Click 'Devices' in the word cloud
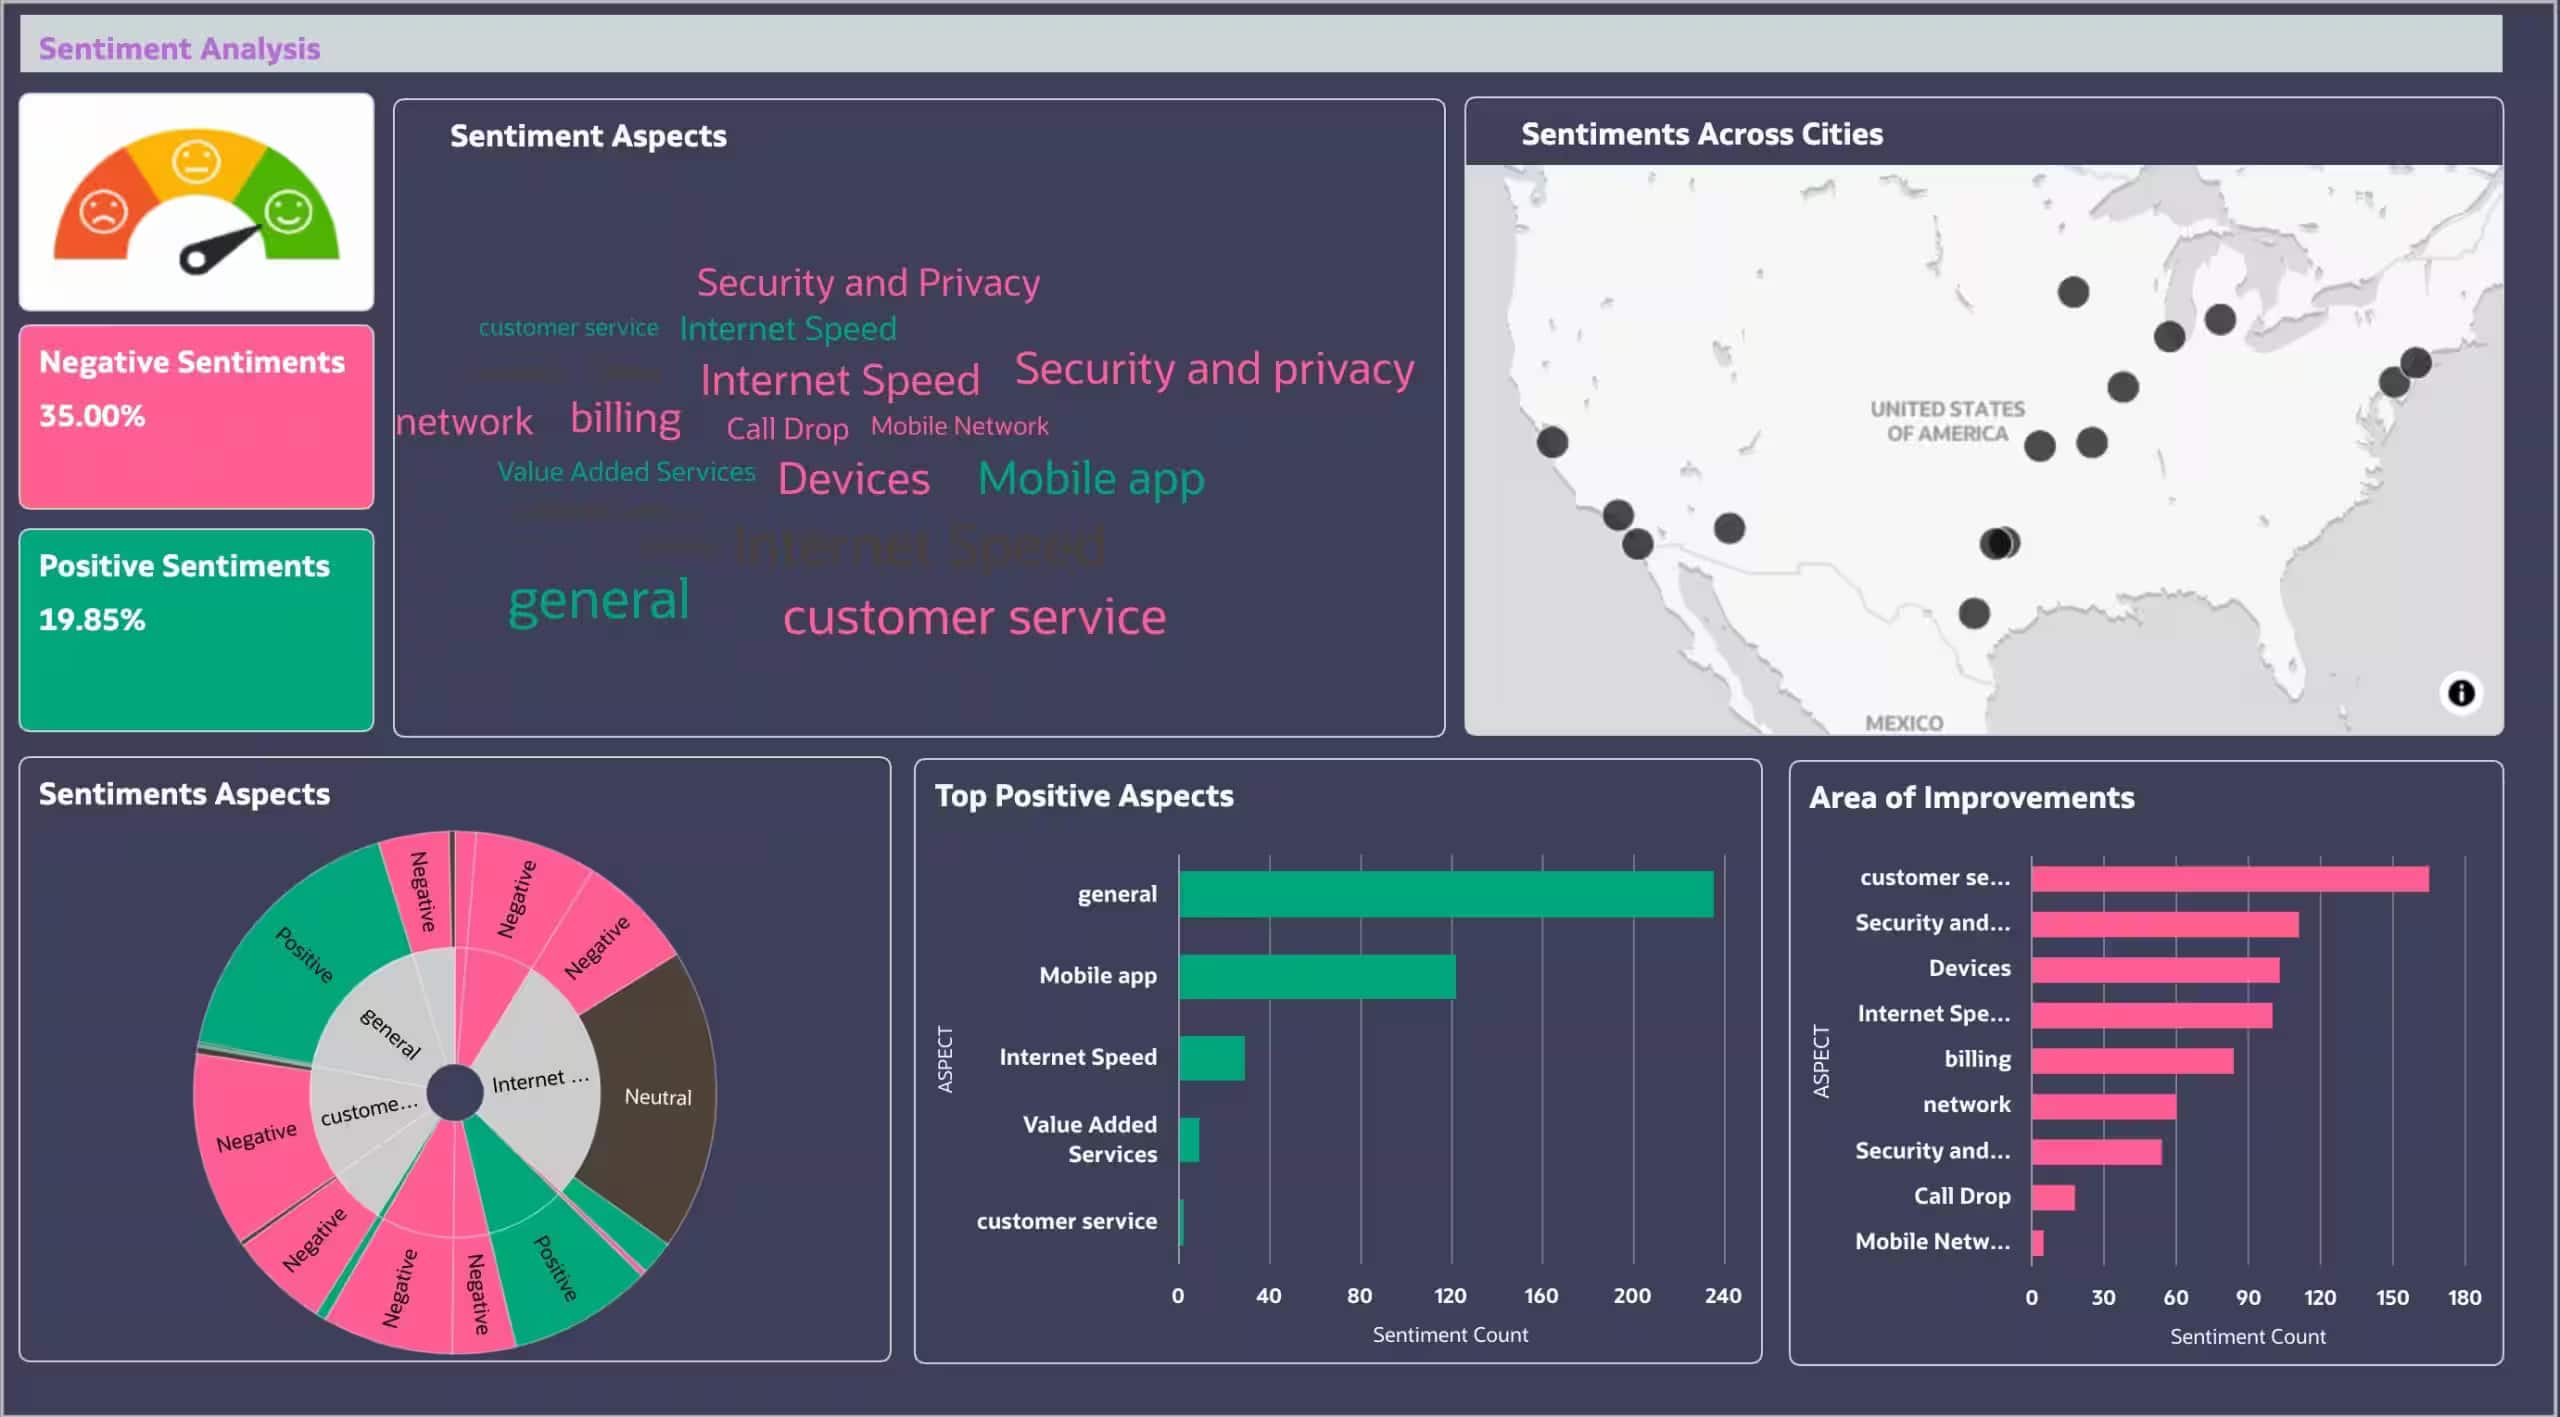The width and height of the screenshot is (2560, 1417). [x=853, y=478]
